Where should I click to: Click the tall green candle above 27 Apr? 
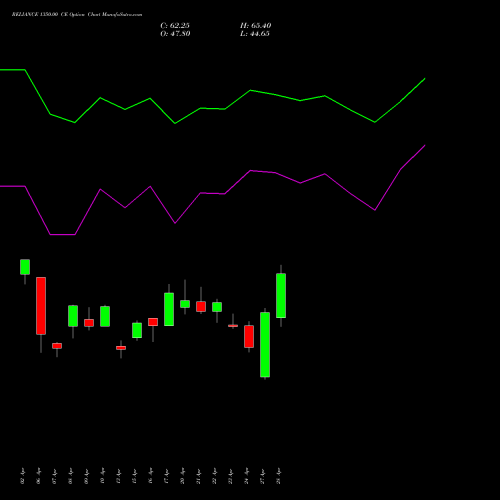[265, 345]
